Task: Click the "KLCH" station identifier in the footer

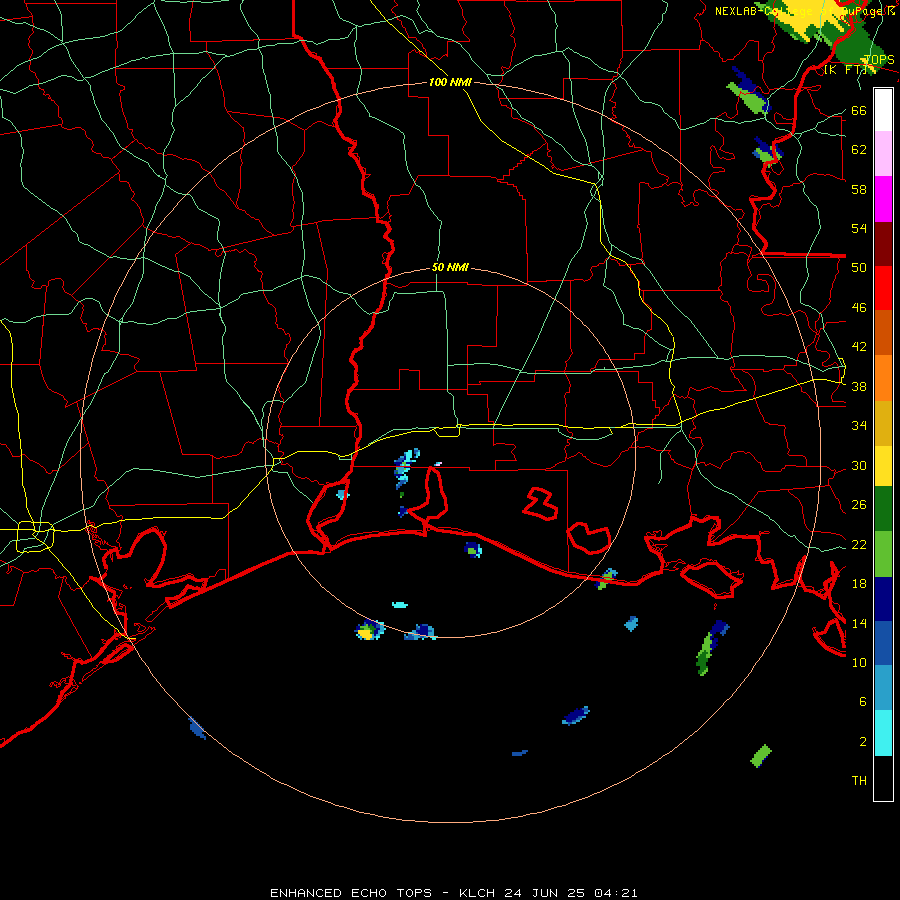Action: 477,893
